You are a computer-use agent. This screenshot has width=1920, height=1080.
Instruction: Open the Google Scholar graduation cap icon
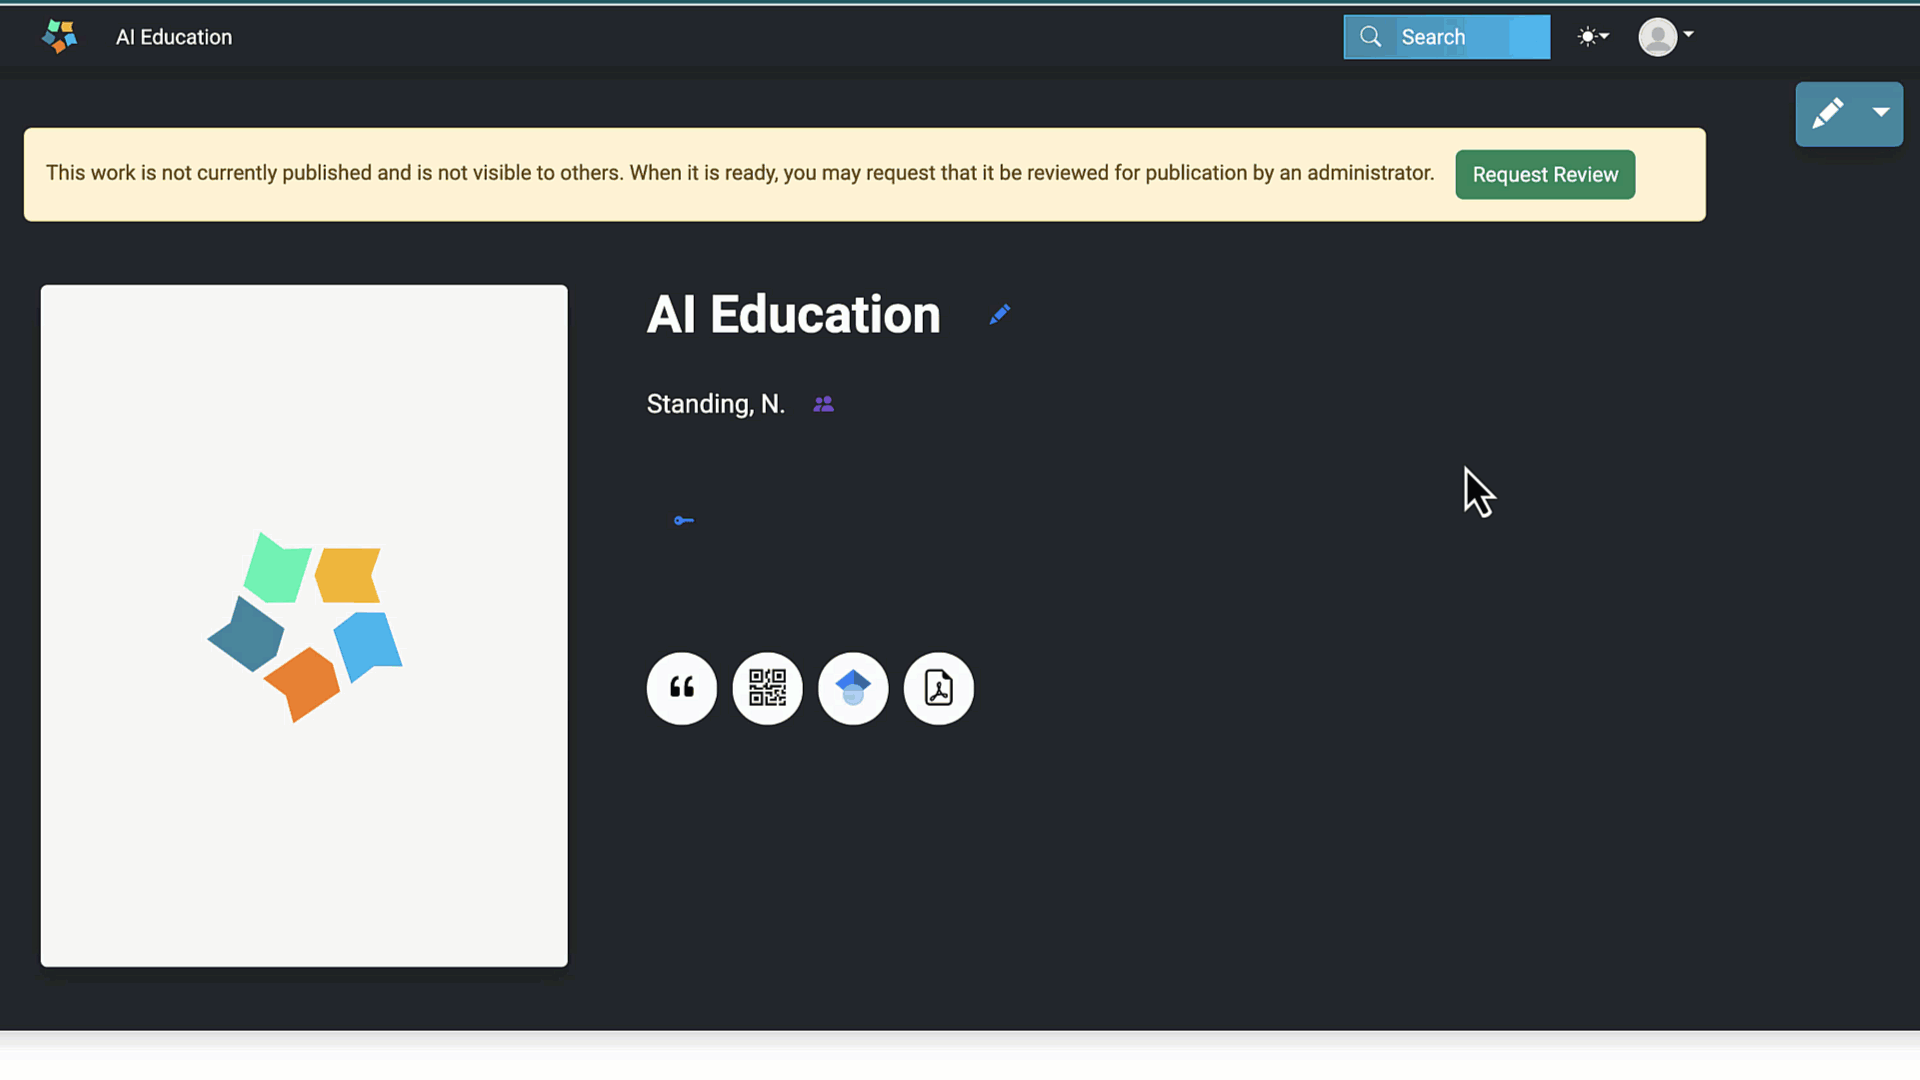pyautogui.click(x=852, y=688)
